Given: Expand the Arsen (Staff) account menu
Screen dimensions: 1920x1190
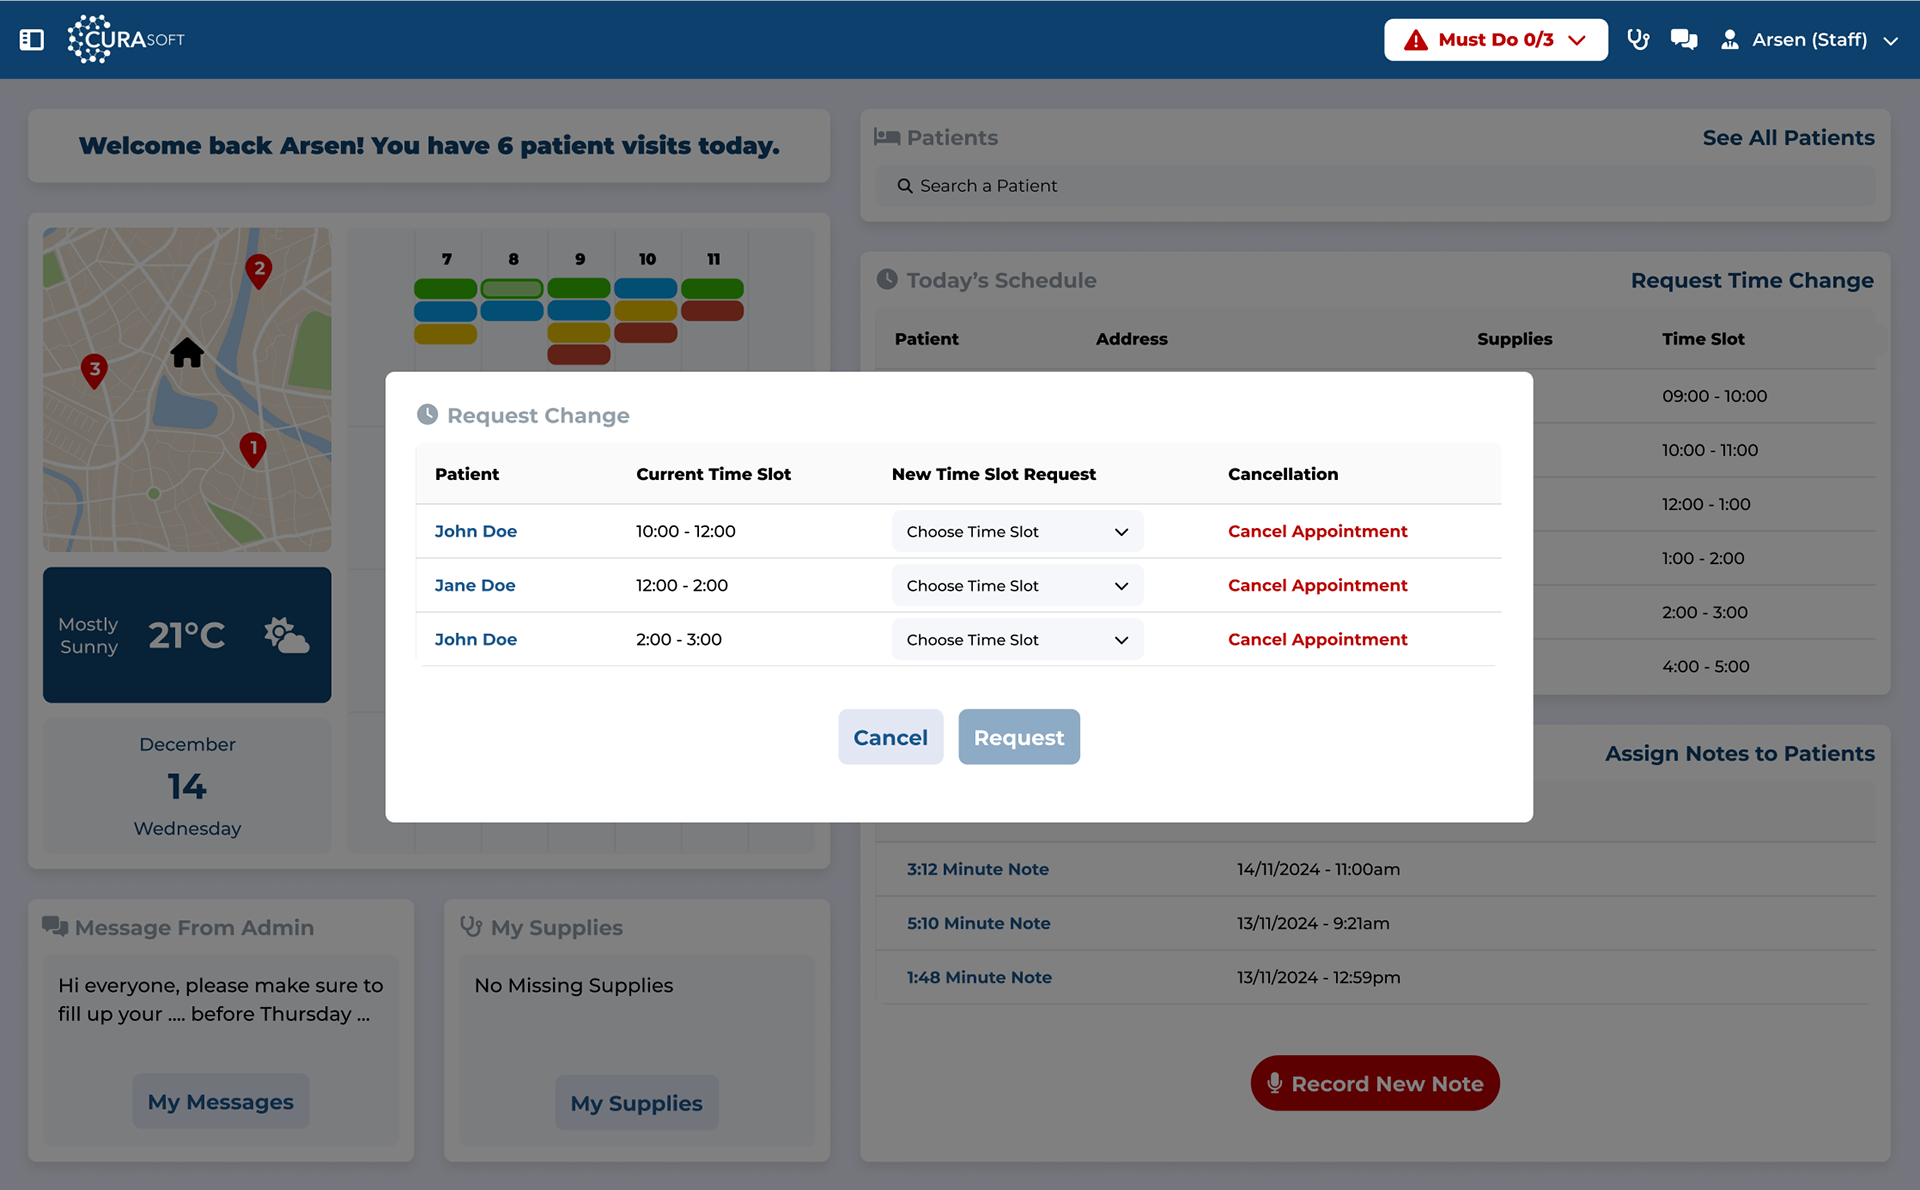Looking at the screenshot, I should coord(1890,41).
